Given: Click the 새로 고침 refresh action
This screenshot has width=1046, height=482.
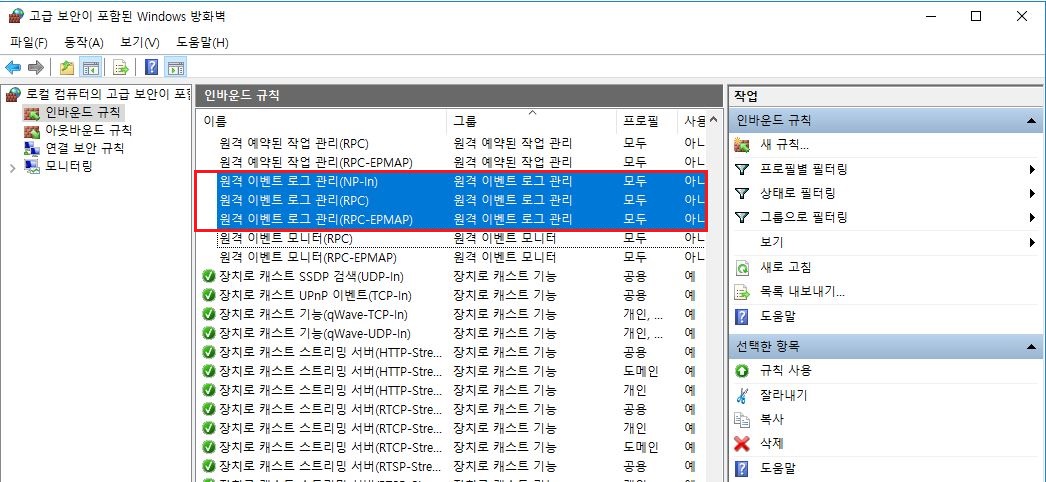Looking at the screenshot, I should (786, 267).
